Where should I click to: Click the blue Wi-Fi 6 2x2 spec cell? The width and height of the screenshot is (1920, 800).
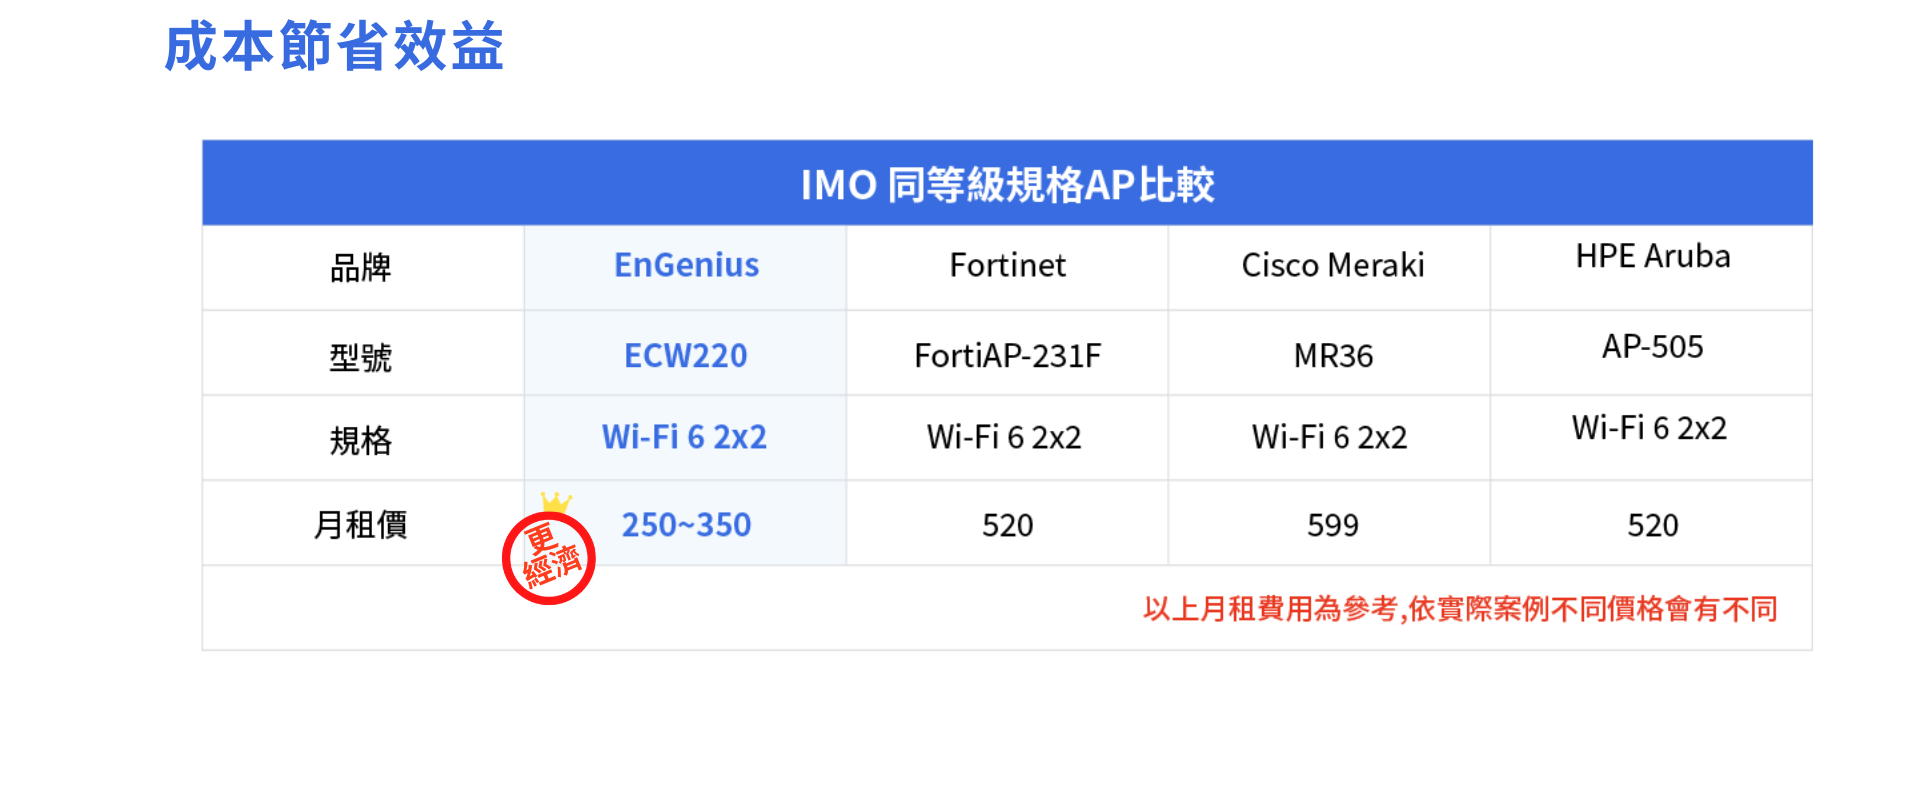coord(686,437)
